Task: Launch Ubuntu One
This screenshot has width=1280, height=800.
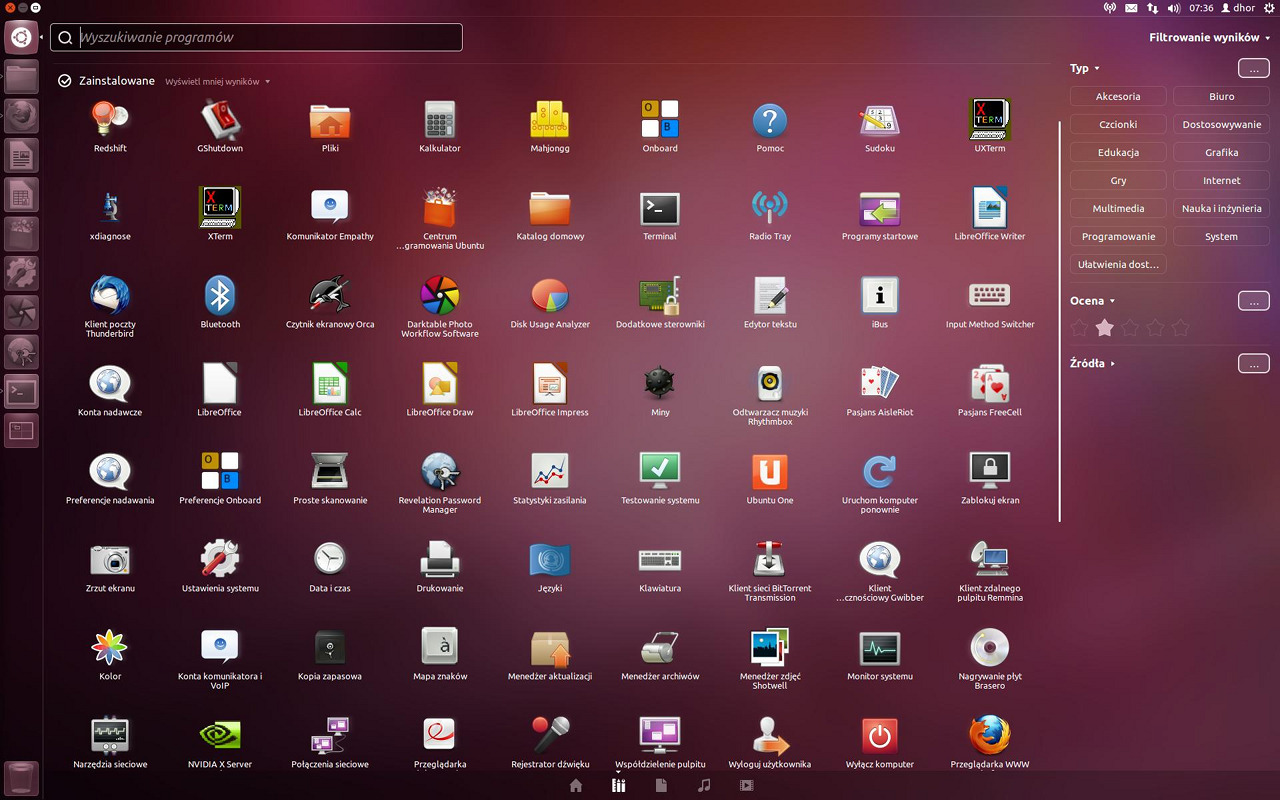Action: (x=770, y=479)
